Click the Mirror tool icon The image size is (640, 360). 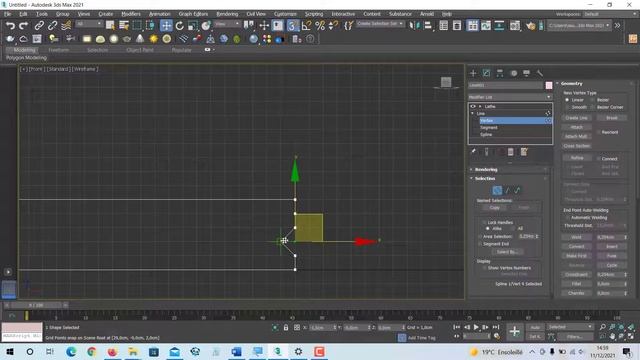(x=414, y=26)
